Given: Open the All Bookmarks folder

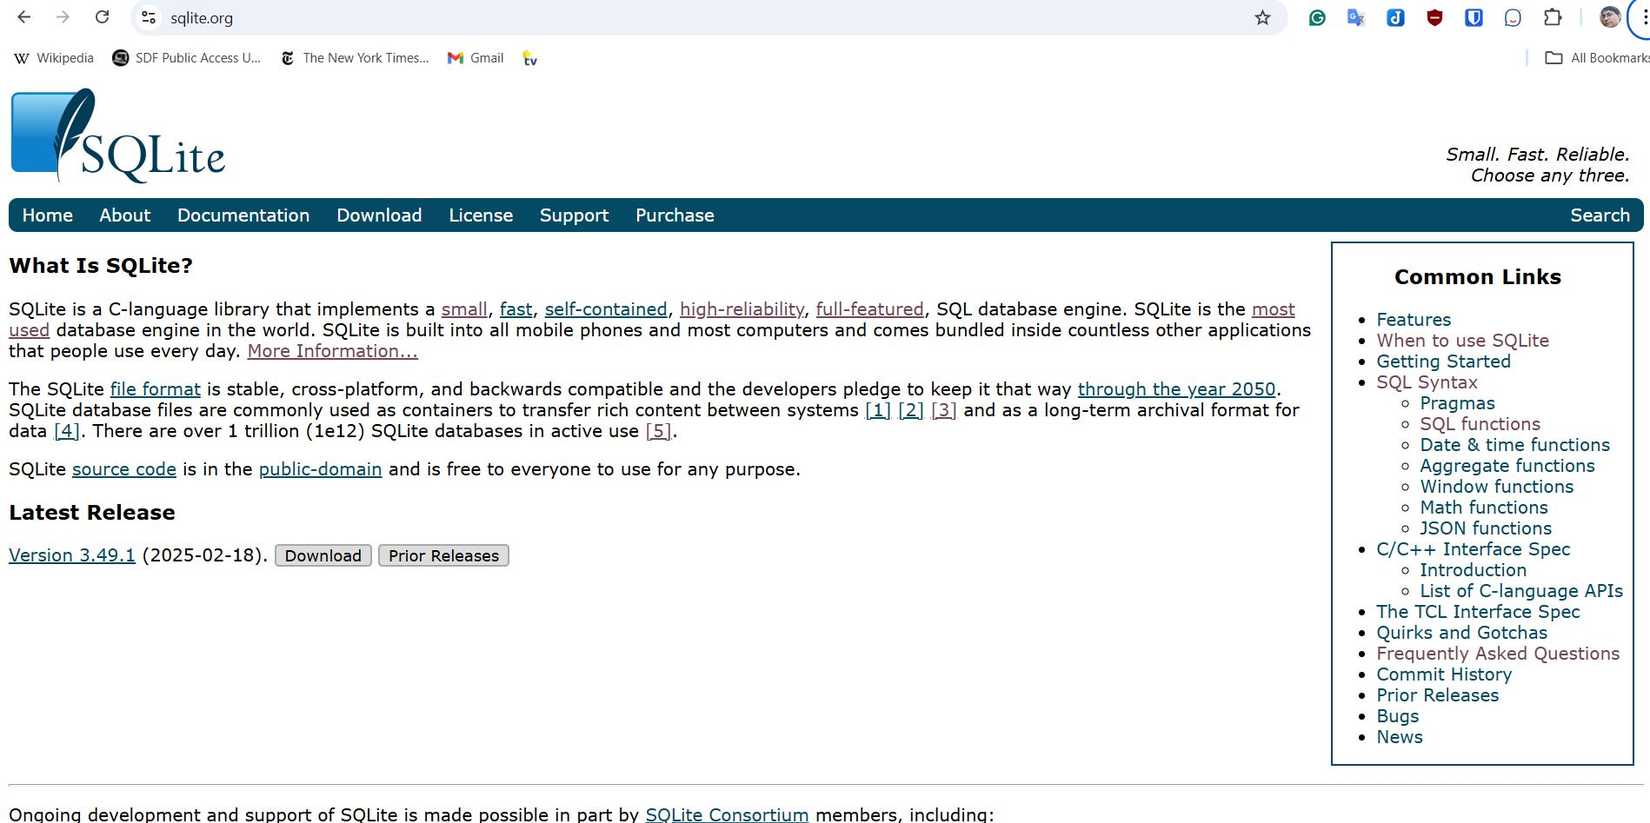Looking at the screenshot, I should [x=1597, y=58].
